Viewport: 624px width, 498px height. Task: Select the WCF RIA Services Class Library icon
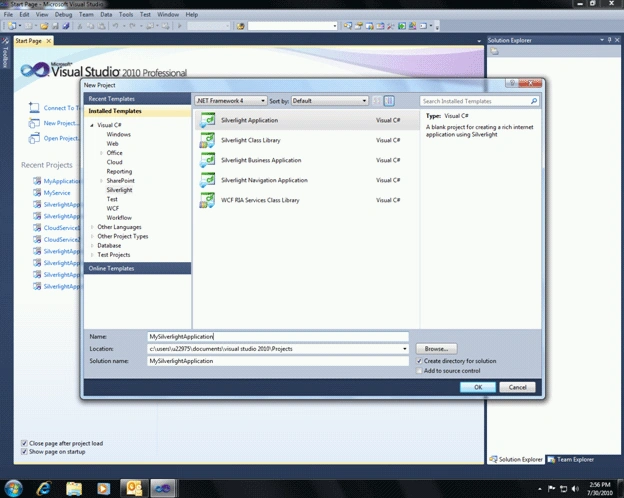pos(207,200)
